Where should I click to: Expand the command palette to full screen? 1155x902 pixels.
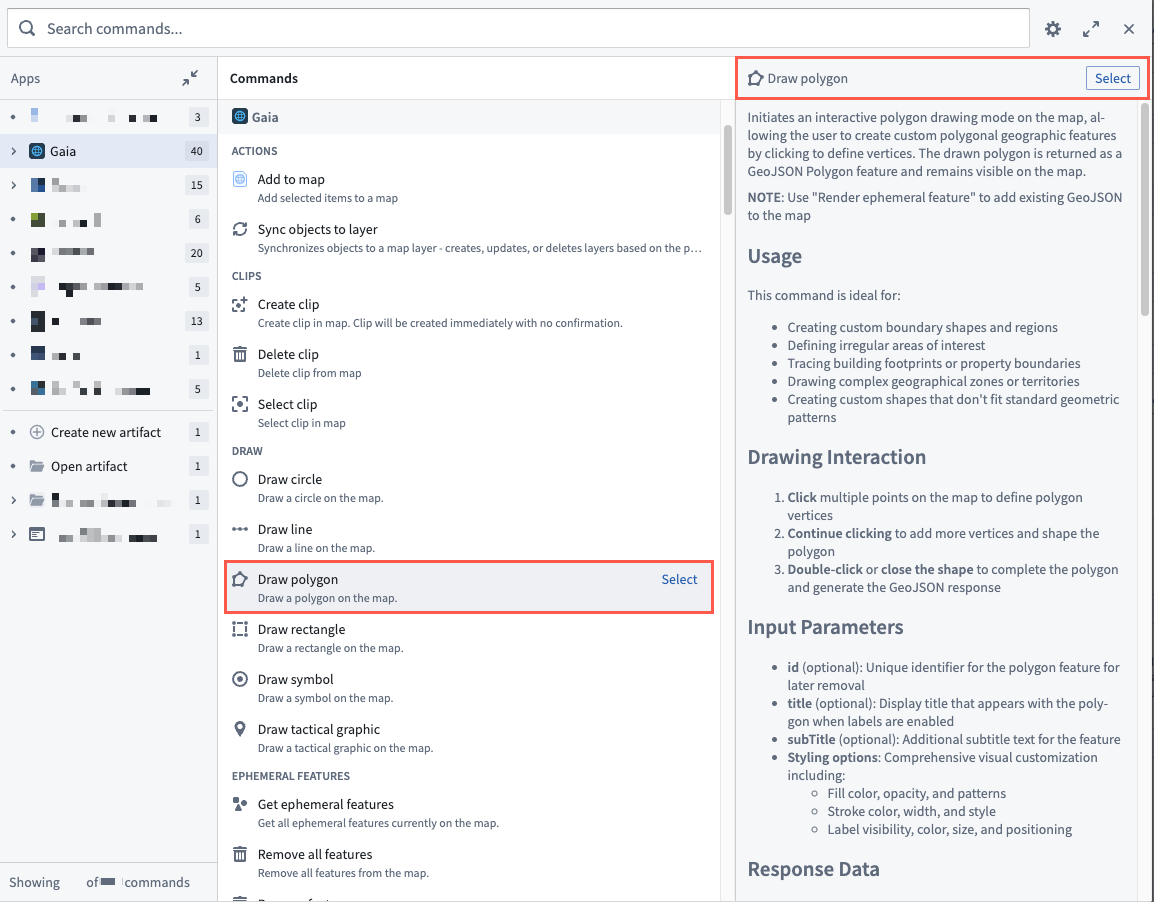(1091, 29)
